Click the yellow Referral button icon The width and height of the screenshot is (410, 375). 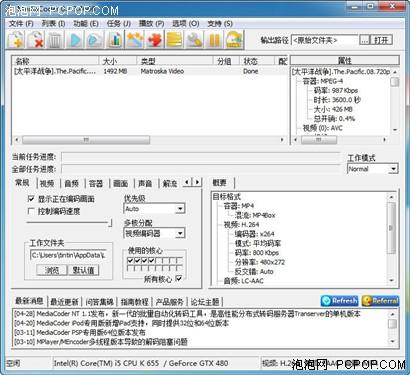point(380,301)
